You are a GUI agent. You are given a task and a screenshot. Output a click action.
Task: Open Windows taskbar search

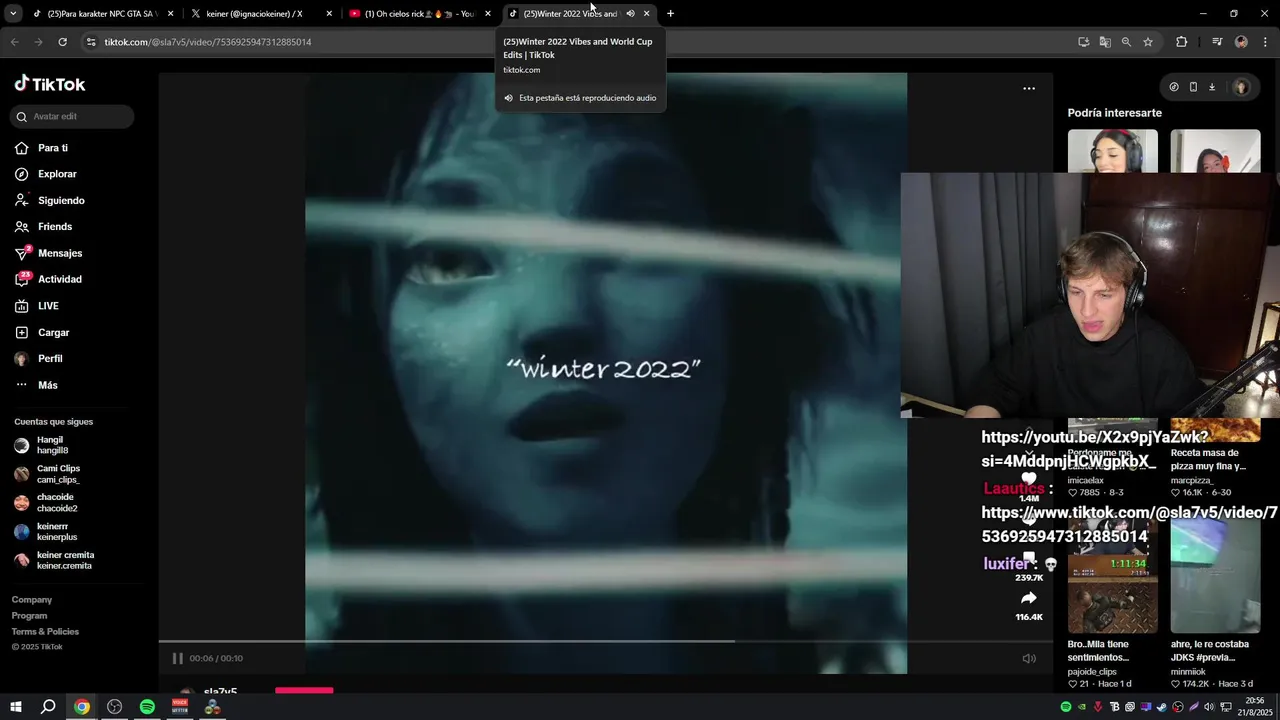click(x=48, y=707)
